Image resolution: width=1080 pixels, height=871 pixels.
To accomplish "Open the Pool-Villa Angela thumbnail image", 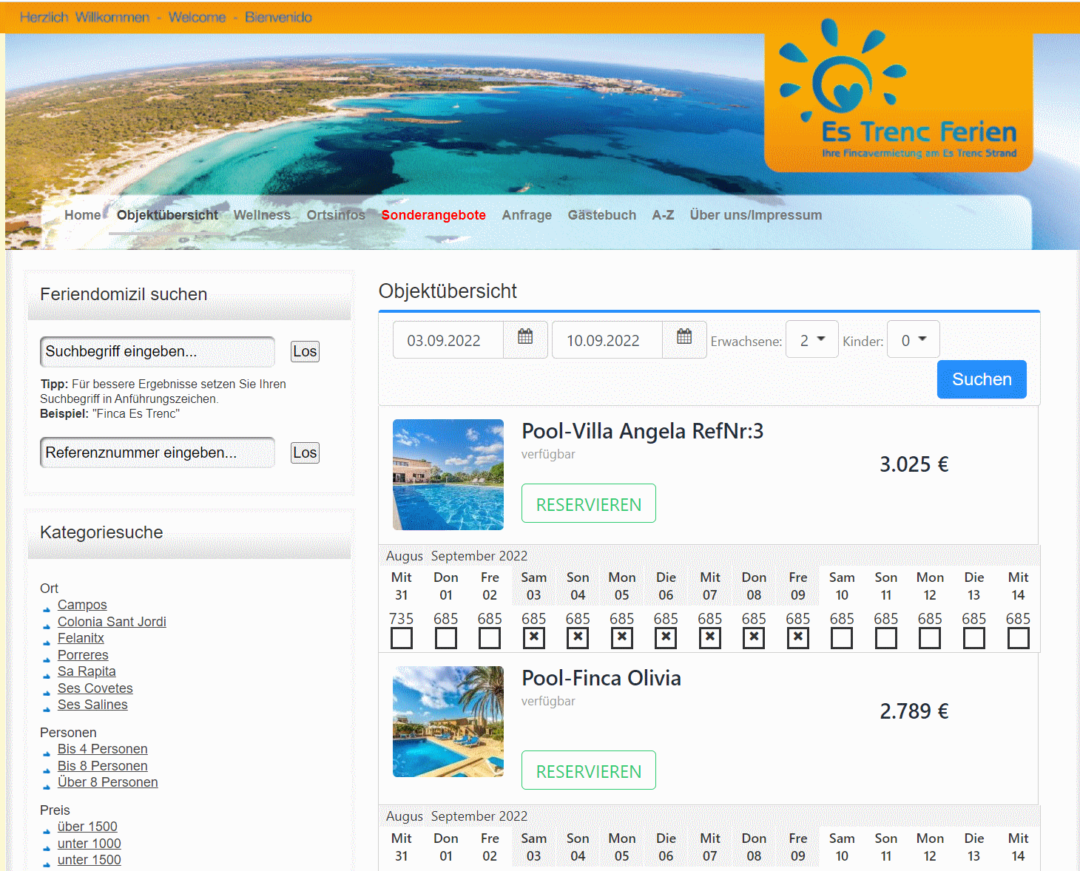I will pos(448,474).
